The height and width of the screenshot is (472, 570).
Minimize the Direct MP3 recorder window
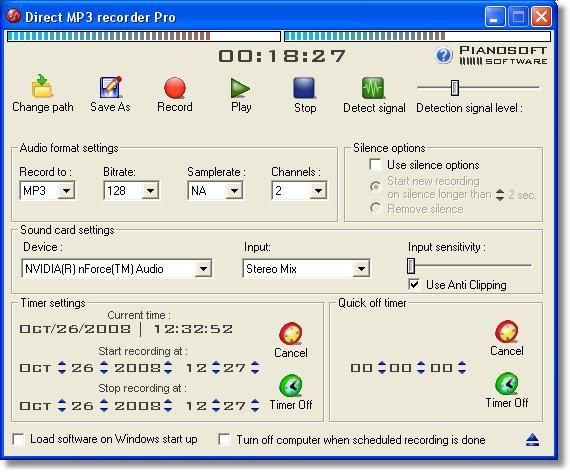(495, 17)
